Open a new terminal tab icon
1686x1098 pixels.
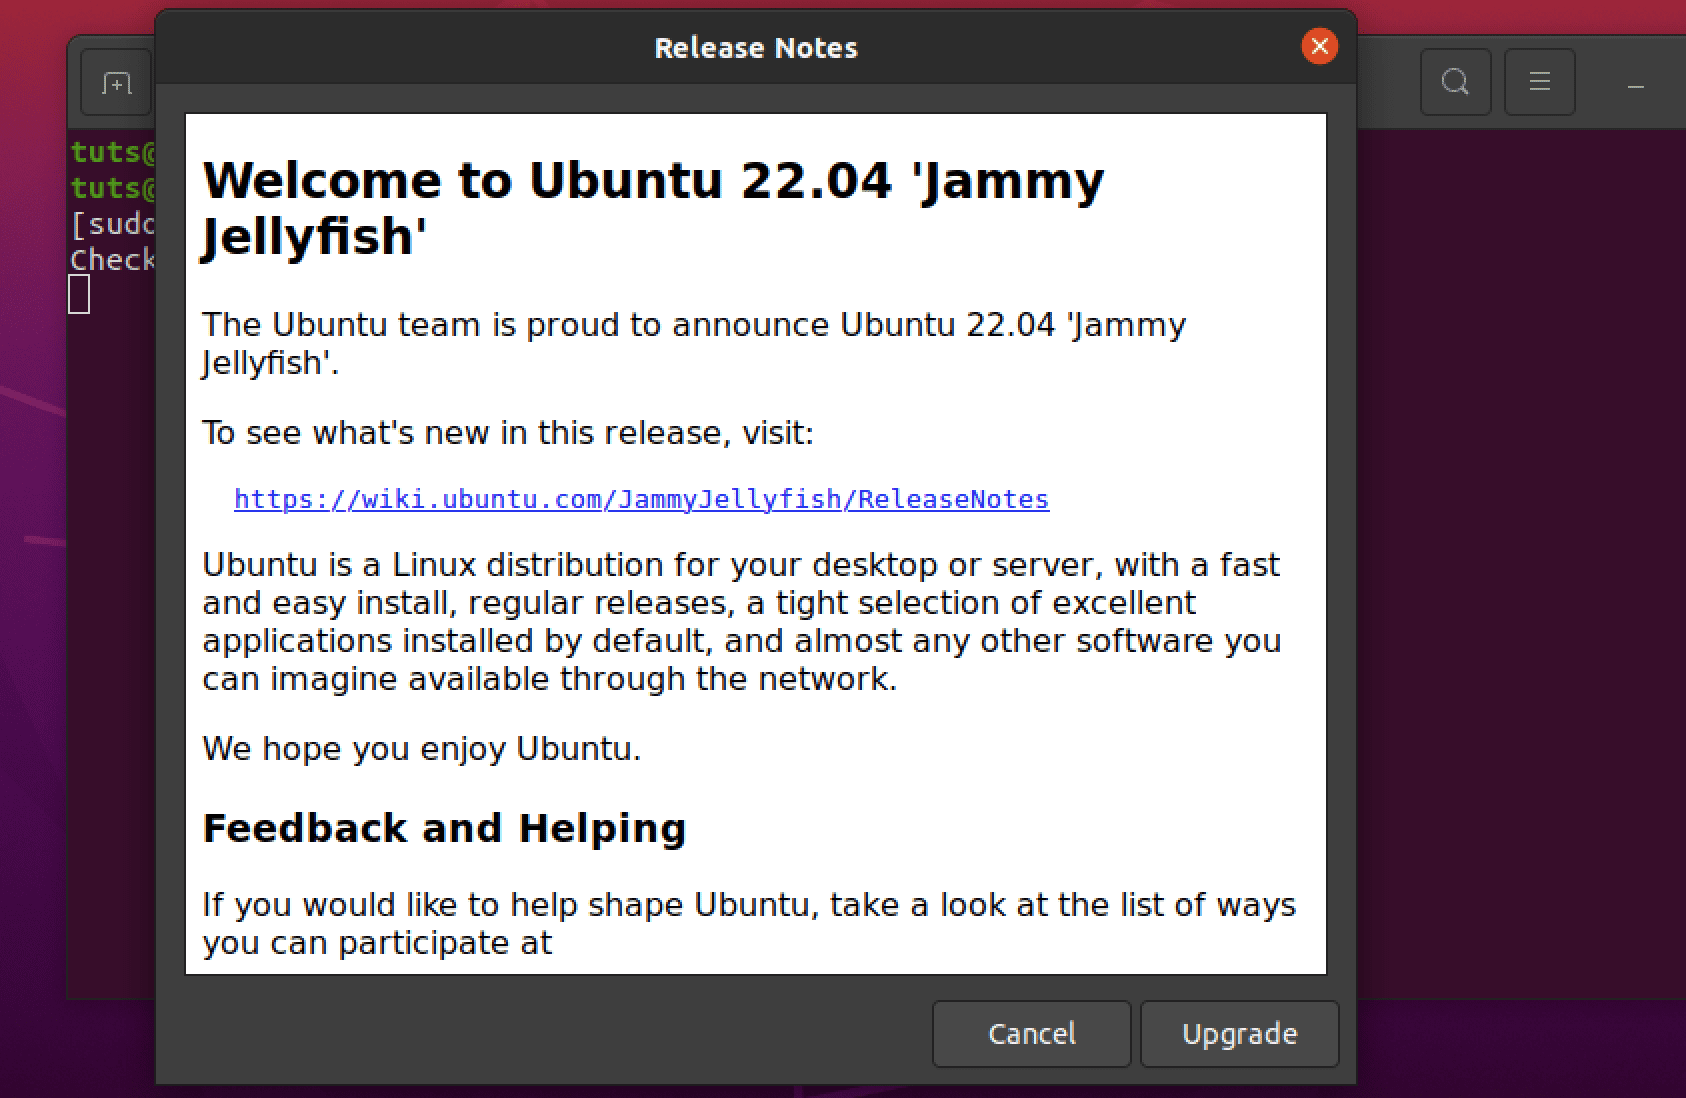click(116, 83)
